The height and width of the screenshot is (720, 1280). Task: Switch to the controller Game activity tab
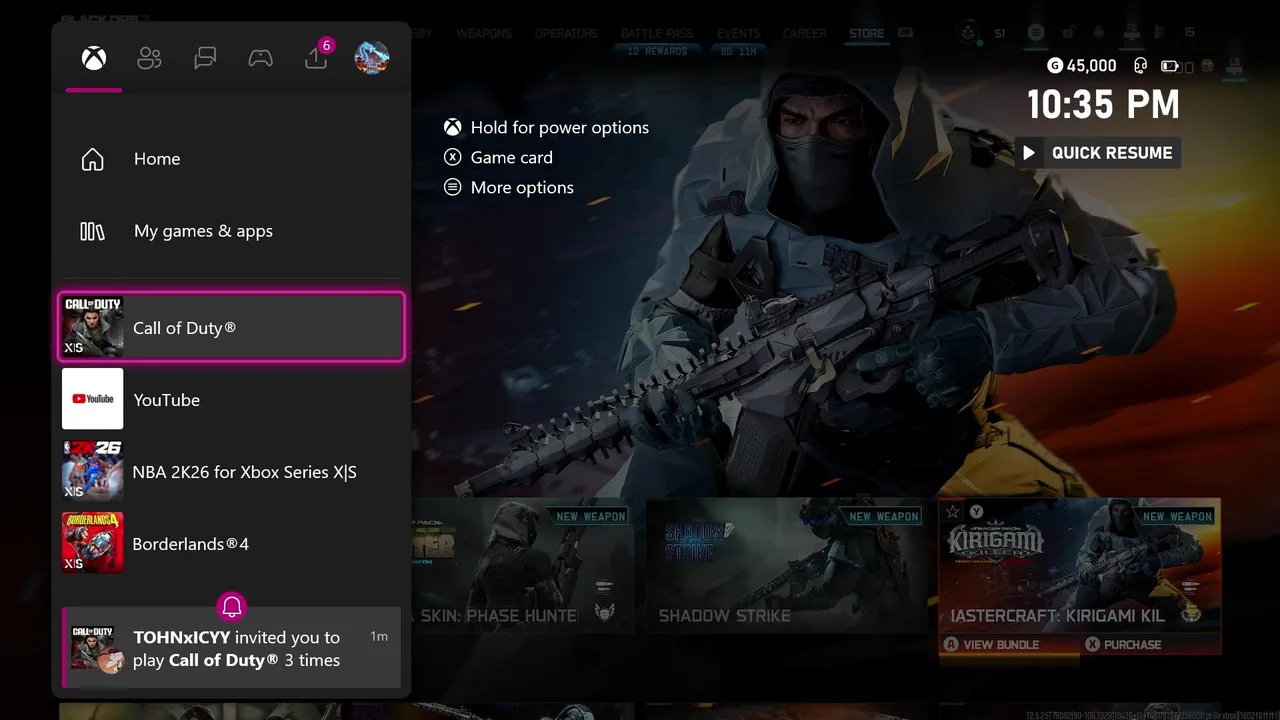coord(260,58)
